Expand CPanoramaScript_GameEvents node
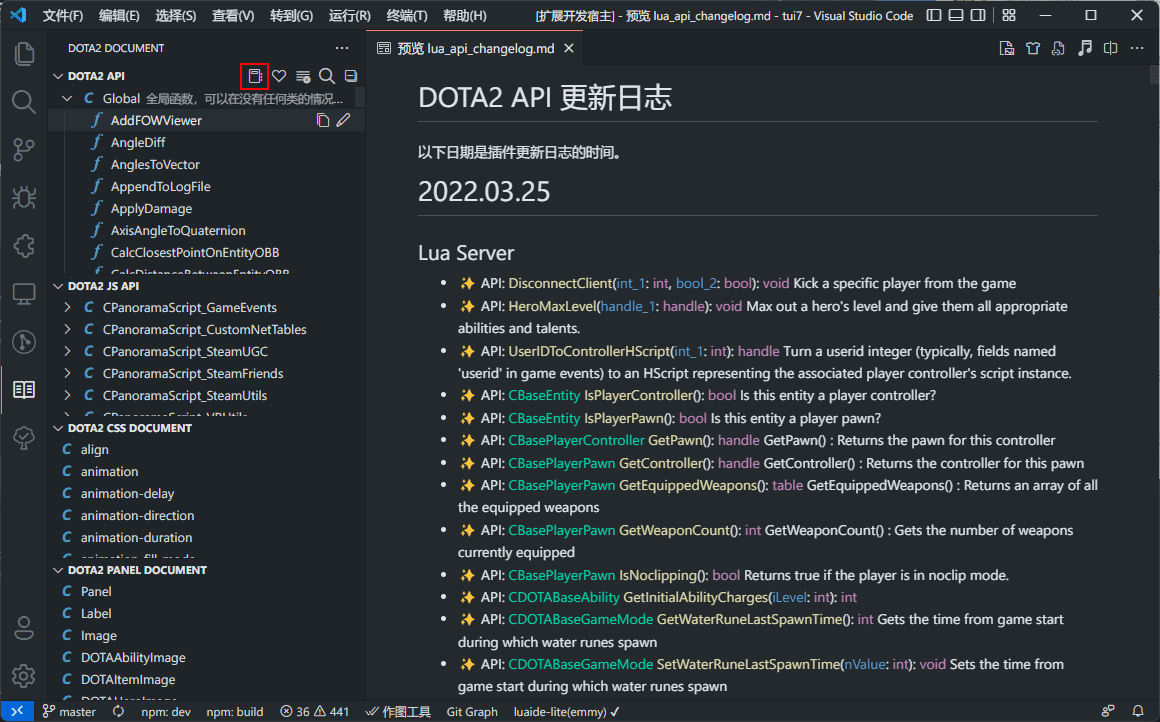 coord(67,308)
